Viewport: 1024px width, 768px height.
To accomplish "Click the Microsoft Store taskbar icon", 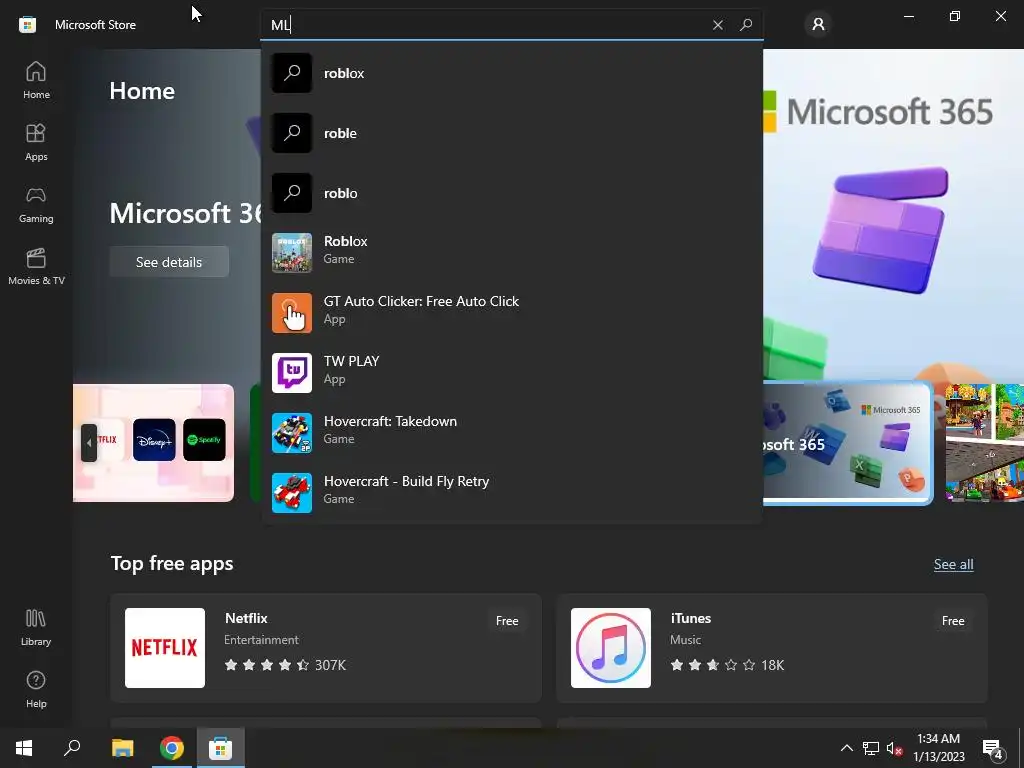I will coord(221,748).
